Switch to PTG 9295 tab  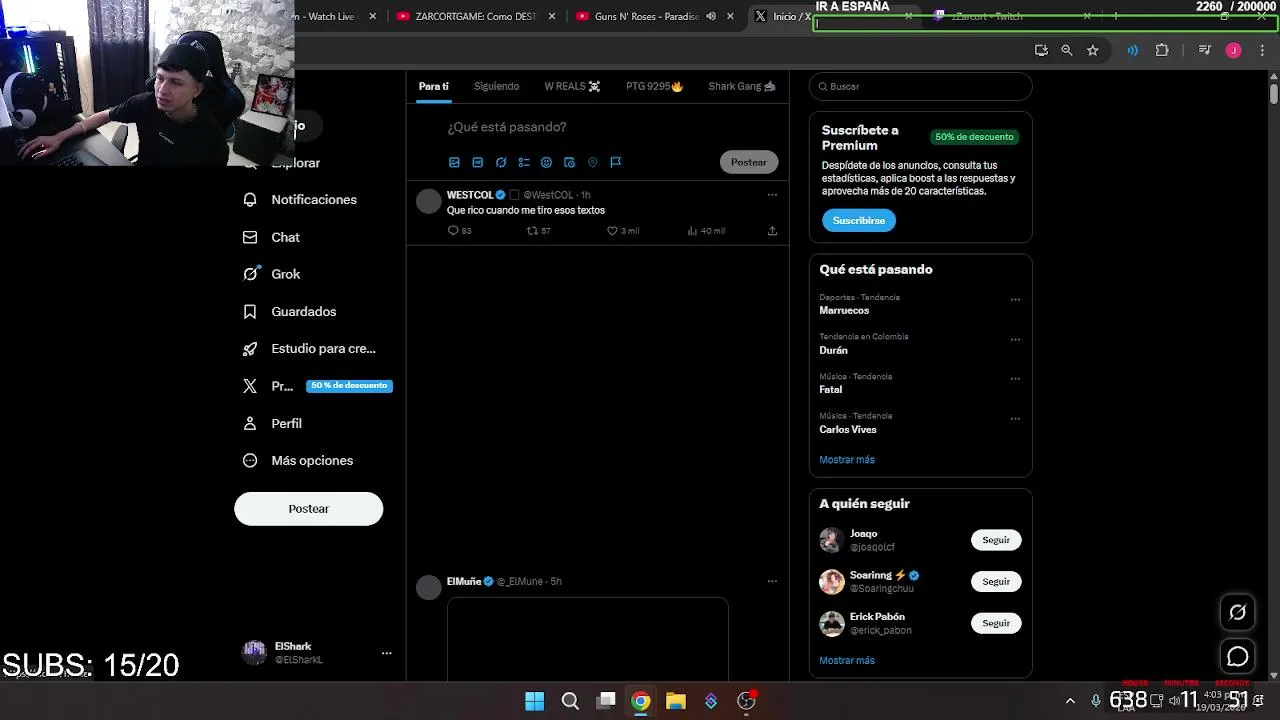pos(654,86)
